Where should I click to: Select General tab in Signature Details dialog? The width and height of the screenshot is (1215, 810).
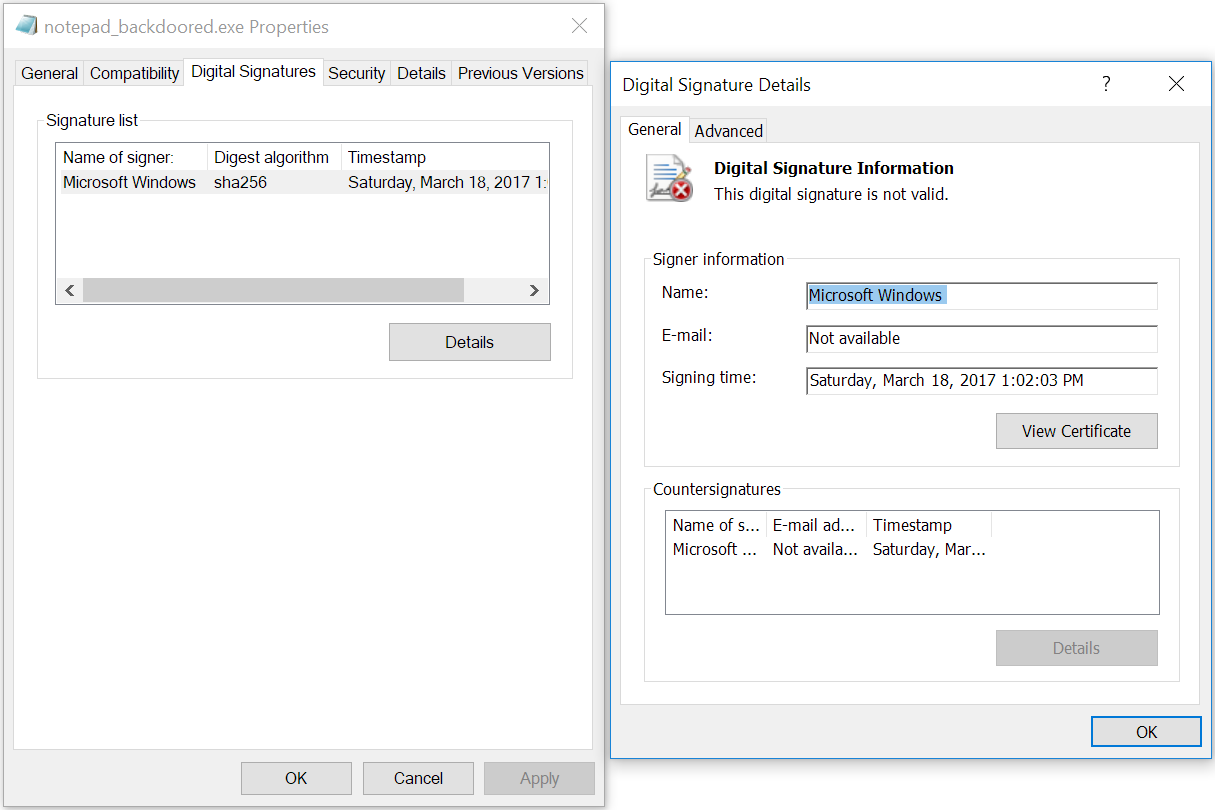655,129
